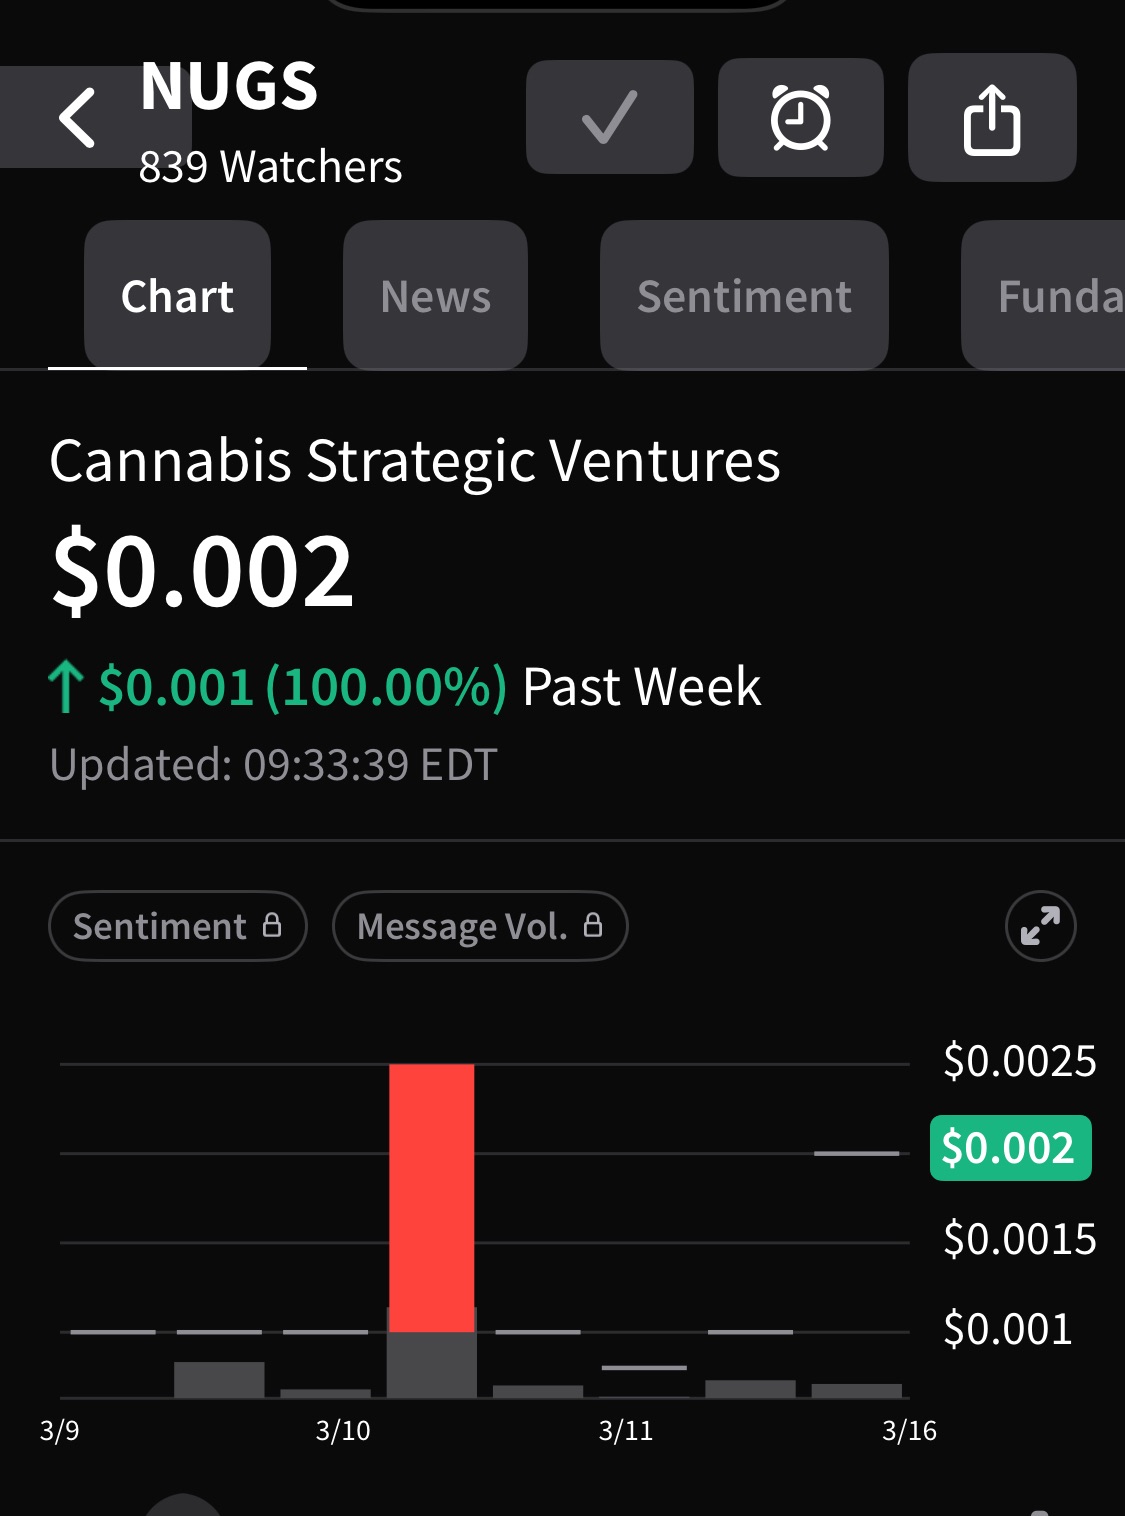Screen dimensions: 1125x1516
Task: Switch to the News tab
Action: pos(435,296)
